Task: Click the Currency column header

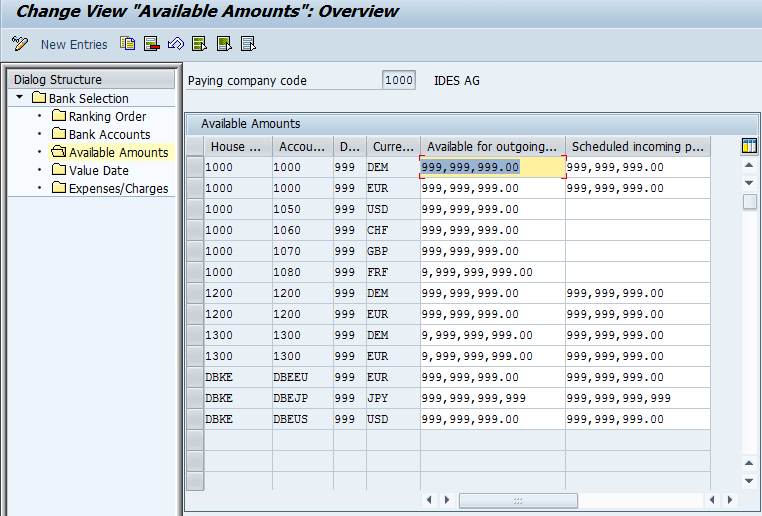Action: point(392,146)
